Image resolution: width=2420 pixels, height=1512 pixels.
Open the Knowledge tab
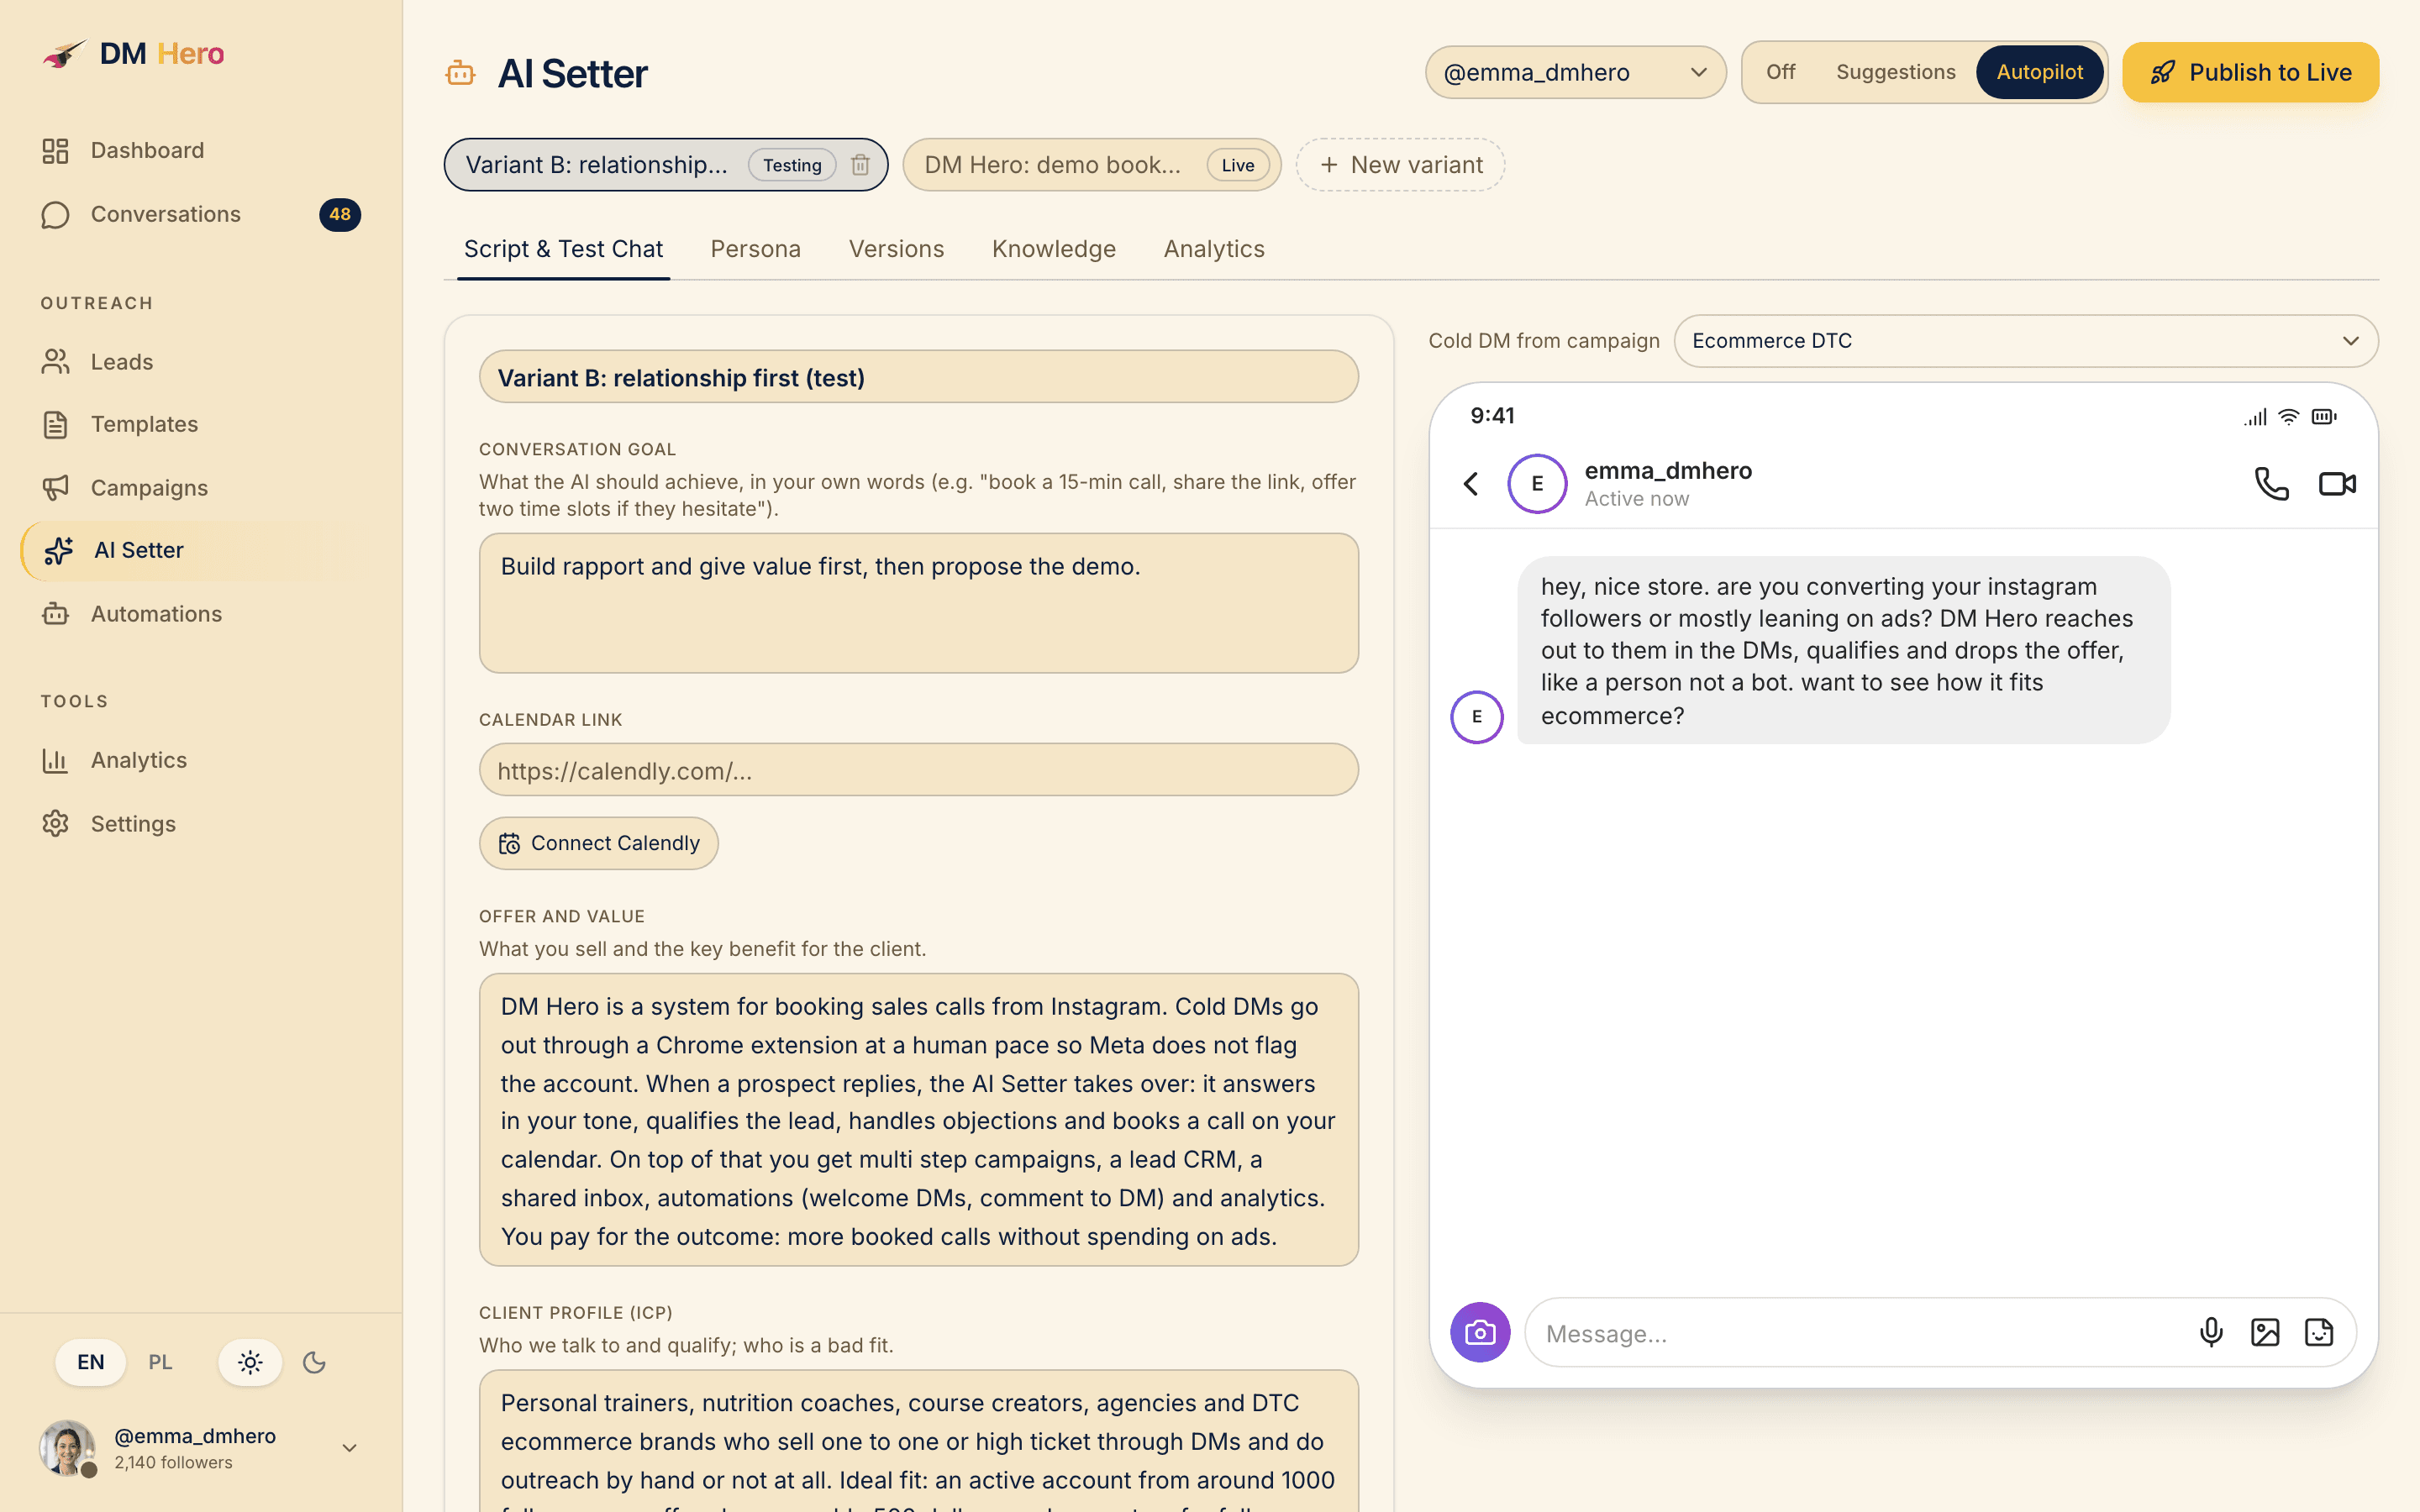(1053, 249)
